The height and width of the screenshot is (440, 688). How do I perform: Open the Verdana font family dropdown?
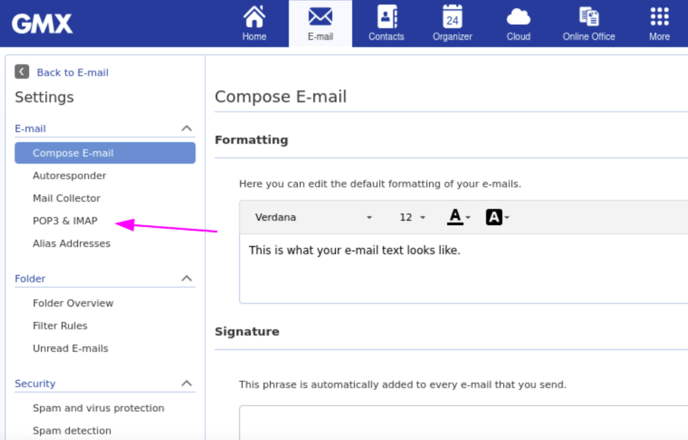tap(313, 217)
